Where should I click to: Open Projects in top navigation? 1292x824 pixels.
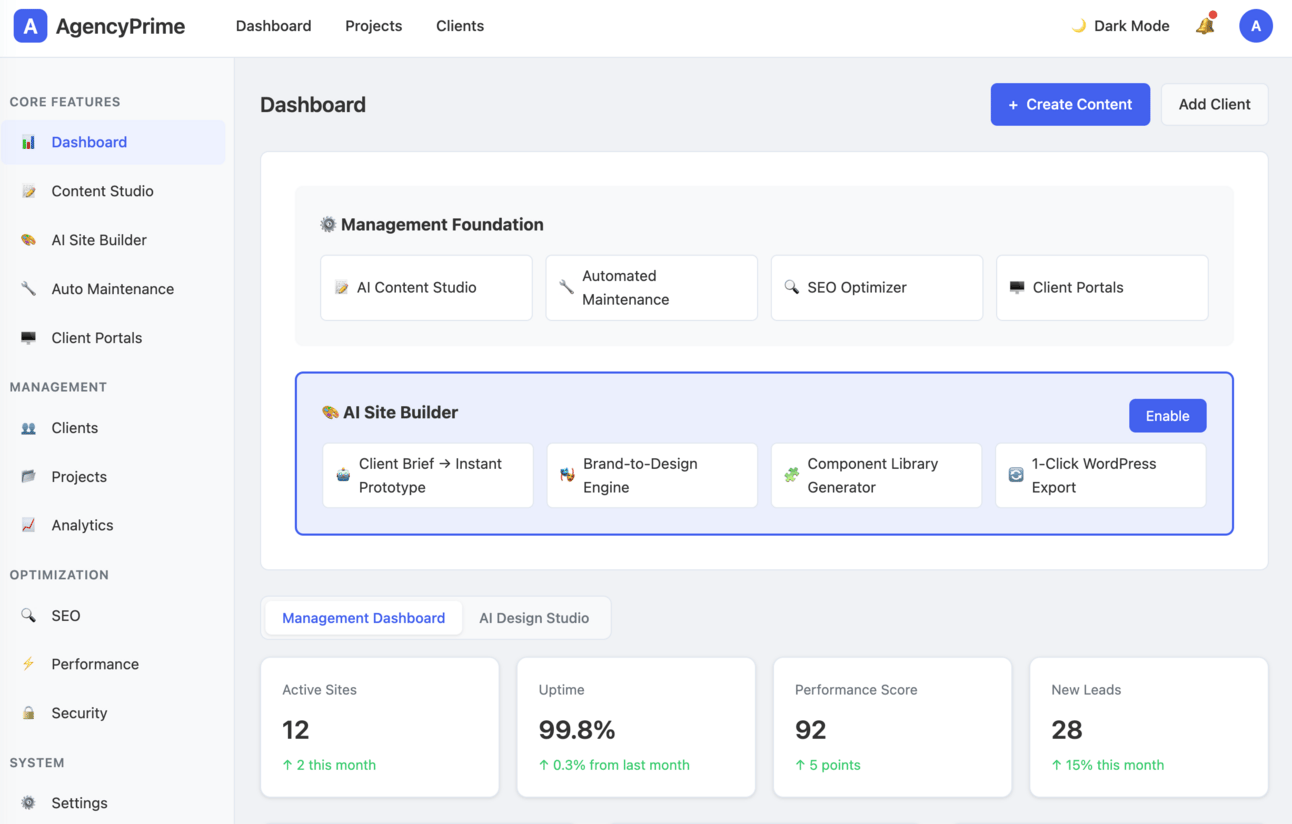[373, 26]
